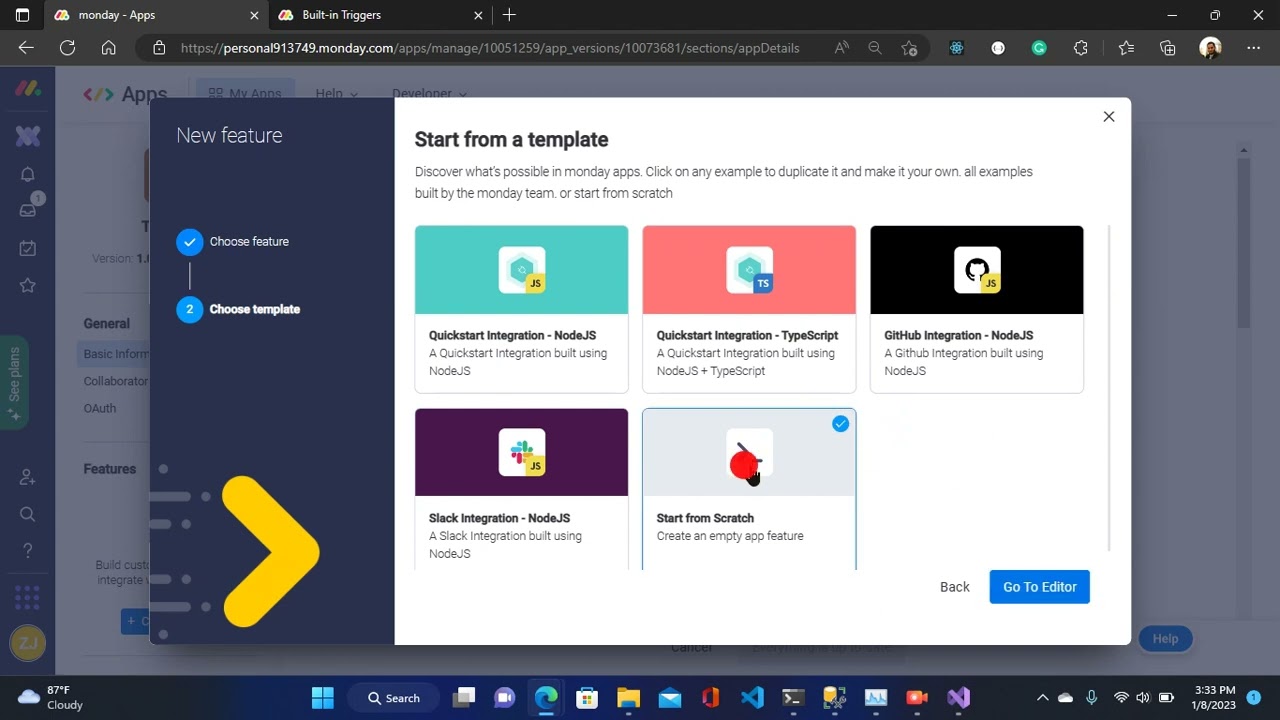Open Favorites star in sidebar

pos(28,286)
